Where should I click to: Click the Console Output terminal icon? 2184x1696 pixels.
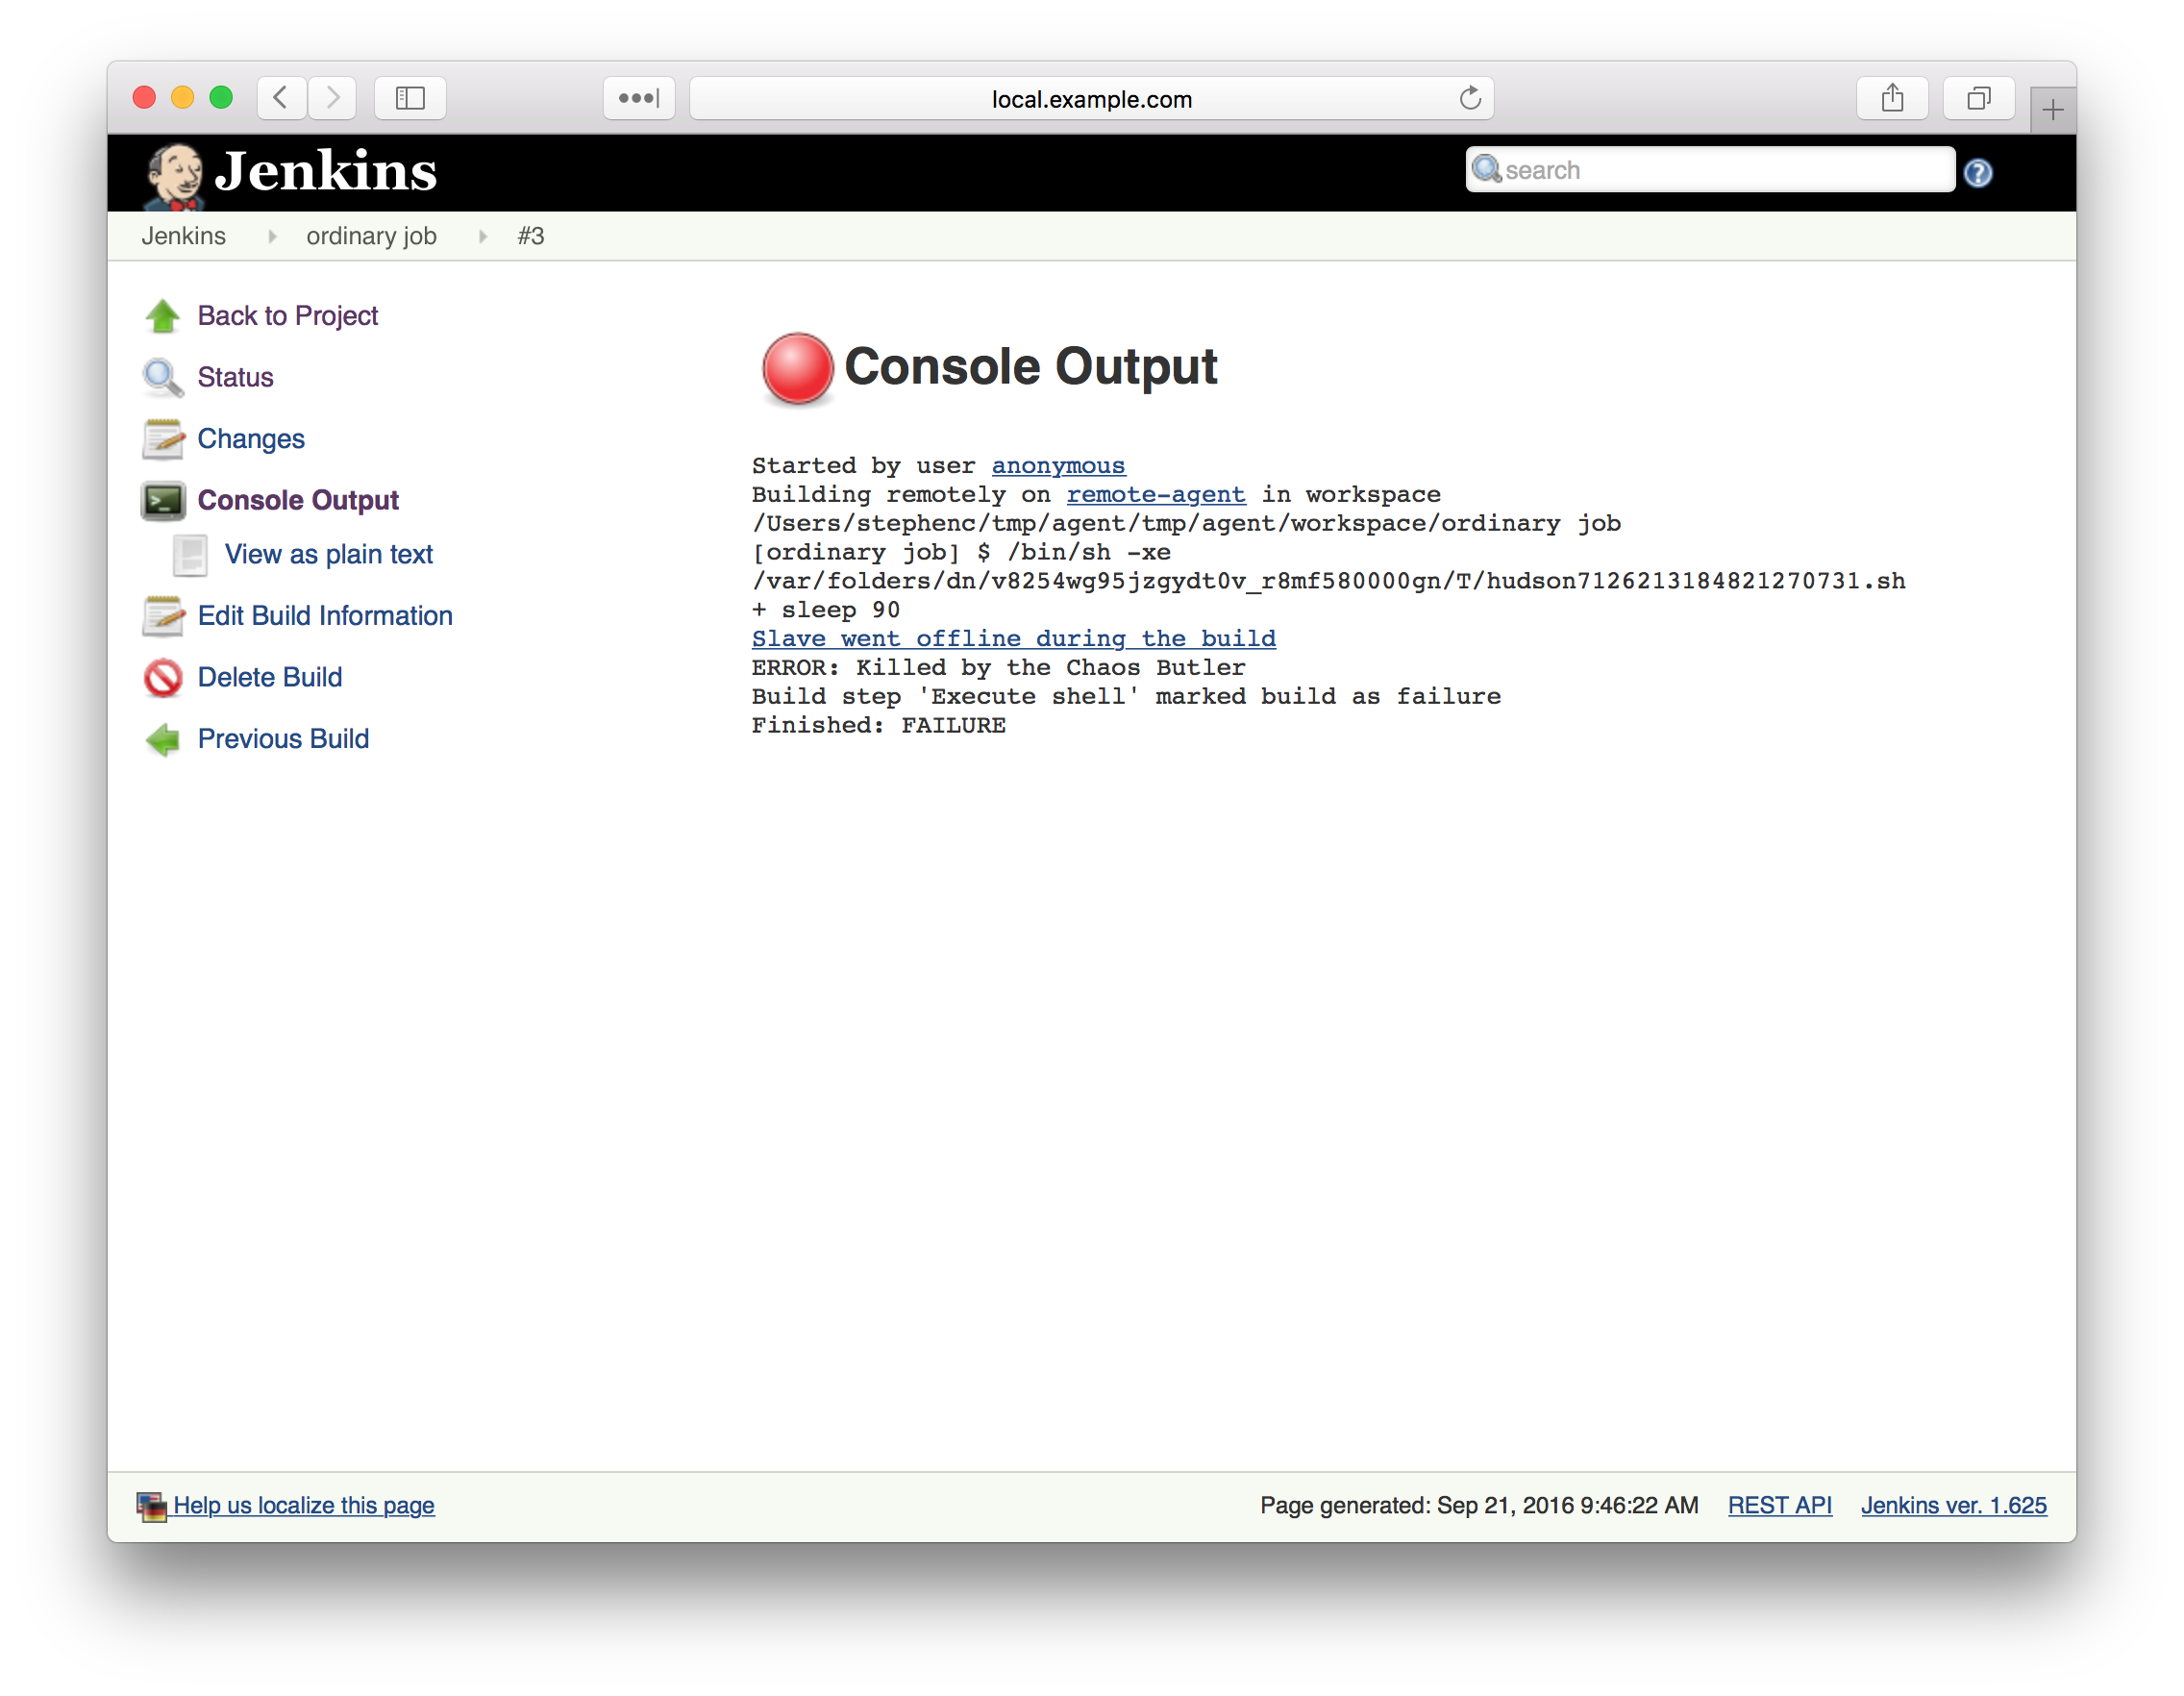click(162, 501)
